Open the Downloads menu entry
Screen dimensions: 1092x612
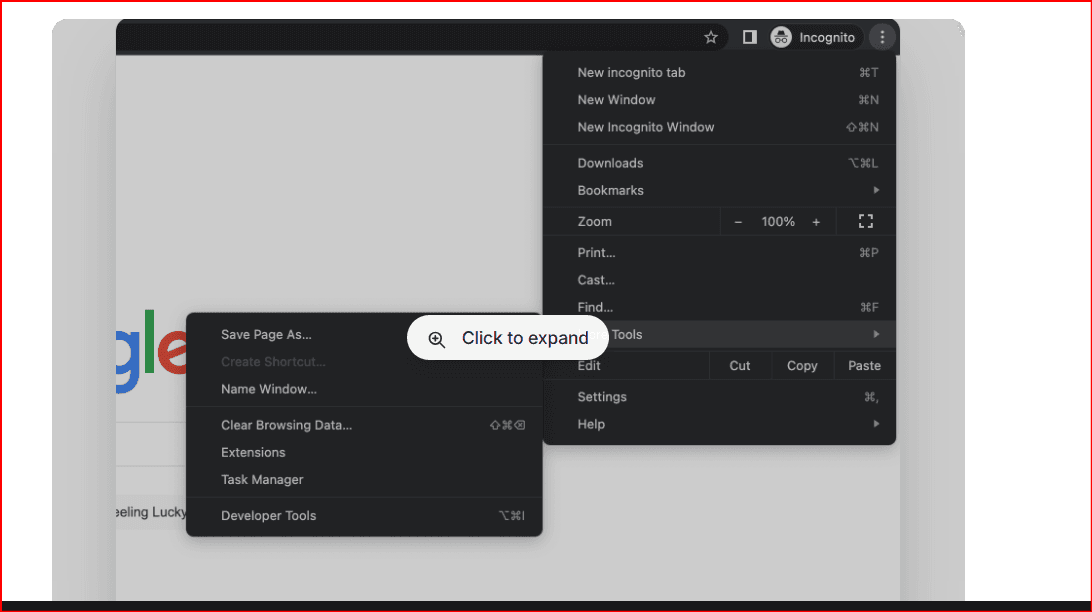tap(610, 163)
